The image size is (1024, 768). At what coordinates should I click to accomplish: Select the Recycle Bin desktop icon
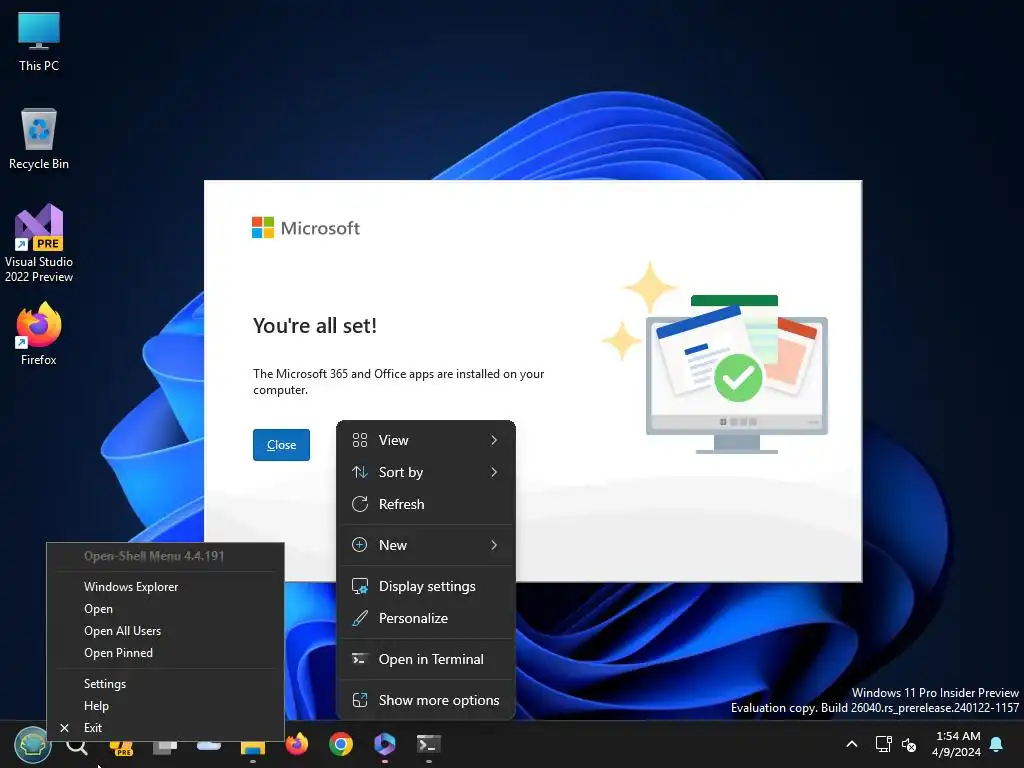pos(39,139)
